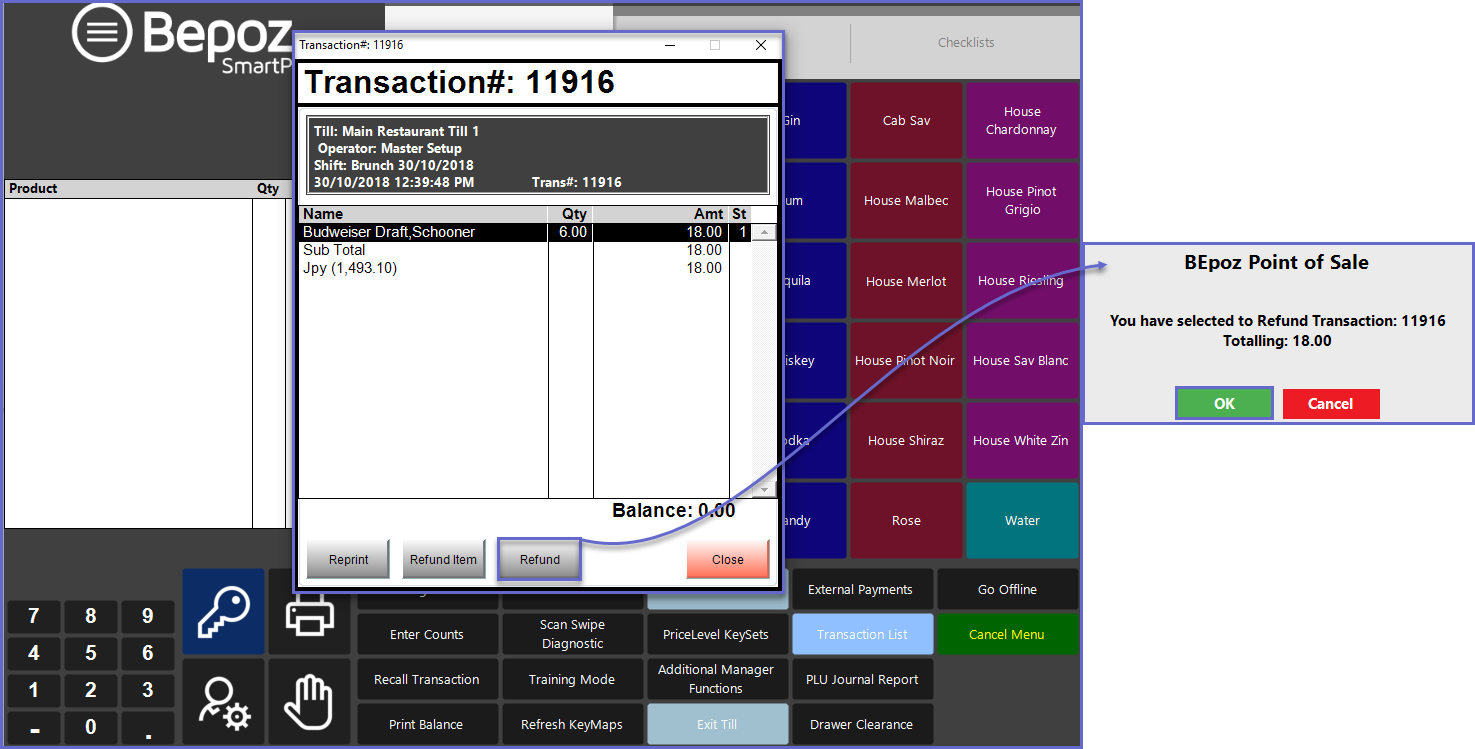Open the Transaction List function
This screenshot has height=749, width=1475.
[862, 634]
